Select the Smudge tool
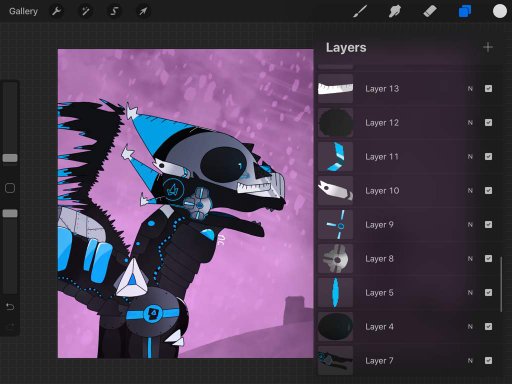This screenshot has width=512, height=384. click(x=394, y=11)
